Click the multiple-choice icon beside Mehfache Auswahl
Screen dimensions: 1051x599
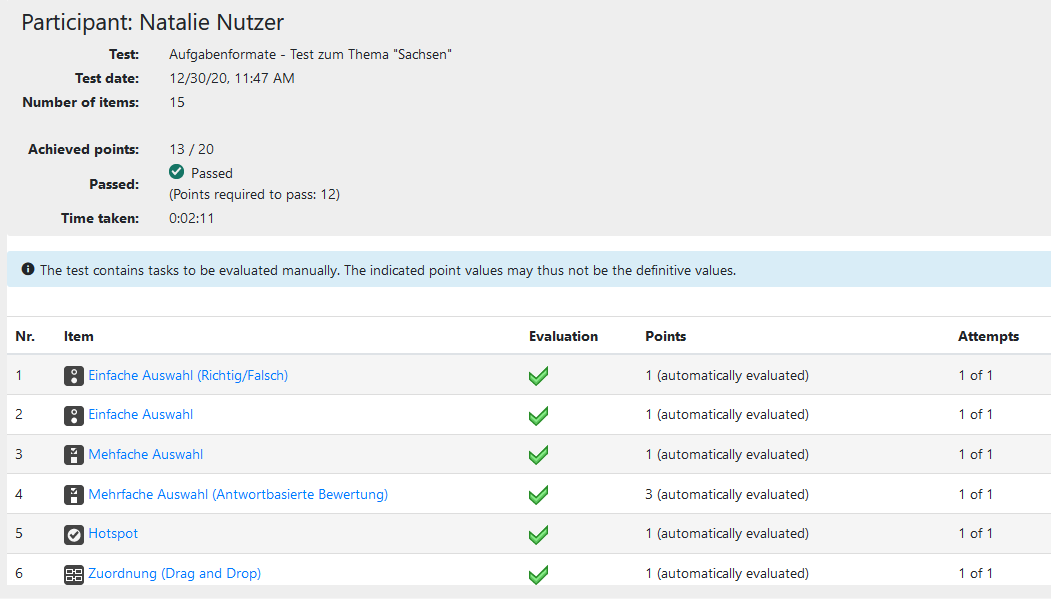[74, 455]
